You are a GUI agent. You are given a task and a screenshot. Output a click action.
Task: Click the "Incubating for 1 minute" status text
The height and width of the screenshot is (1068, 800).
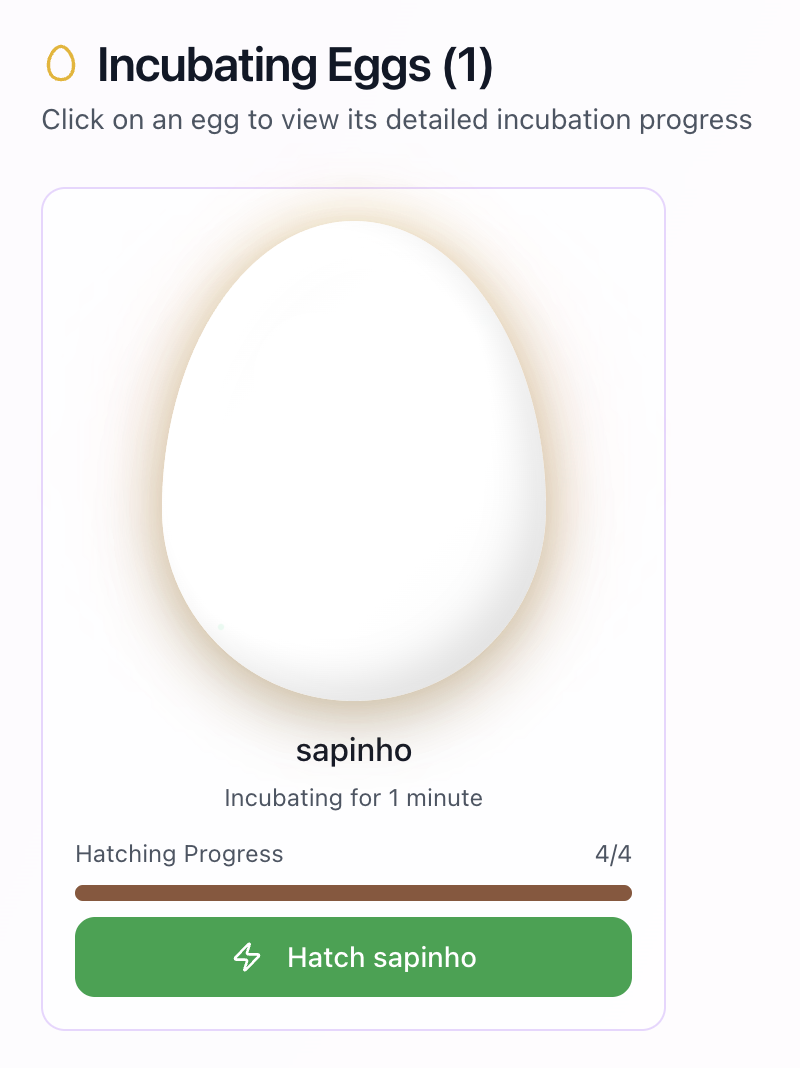353,798
